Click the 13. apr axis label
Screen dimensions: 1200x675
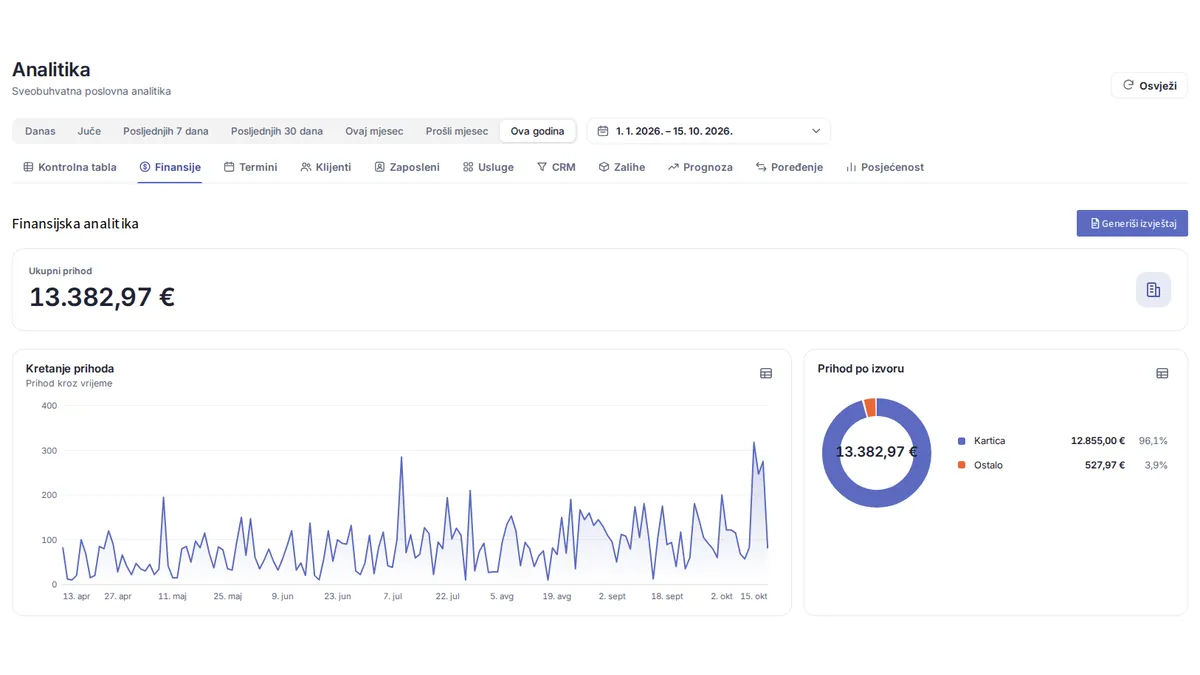[x=77, y=596]
